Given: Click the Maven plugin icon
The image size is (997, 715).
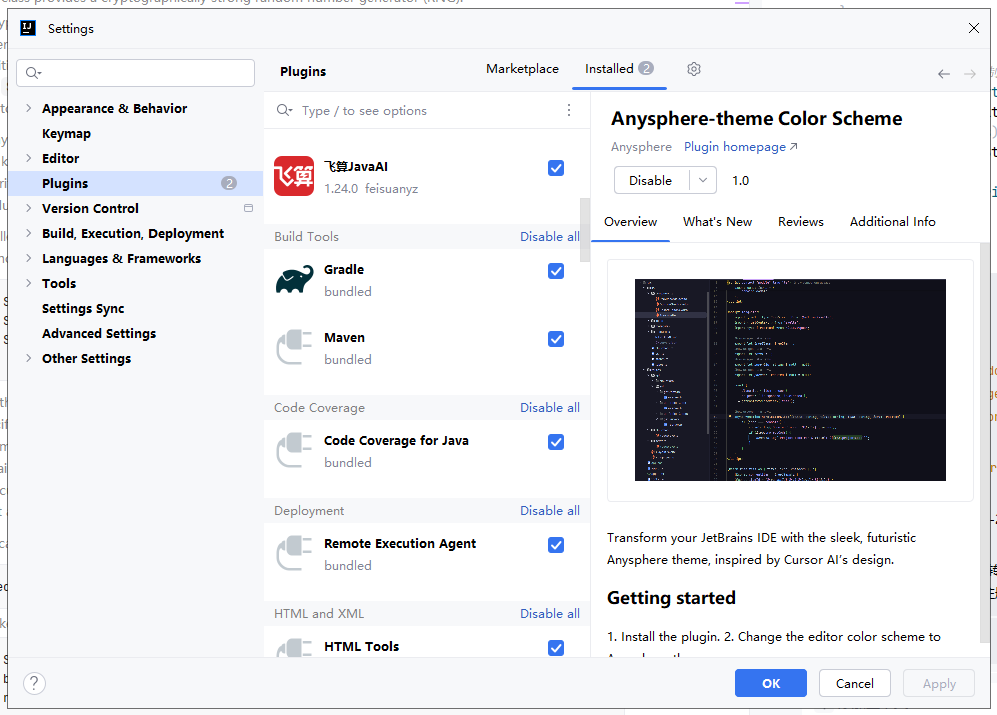Looking at the screenshot, I should click(294, 347).
